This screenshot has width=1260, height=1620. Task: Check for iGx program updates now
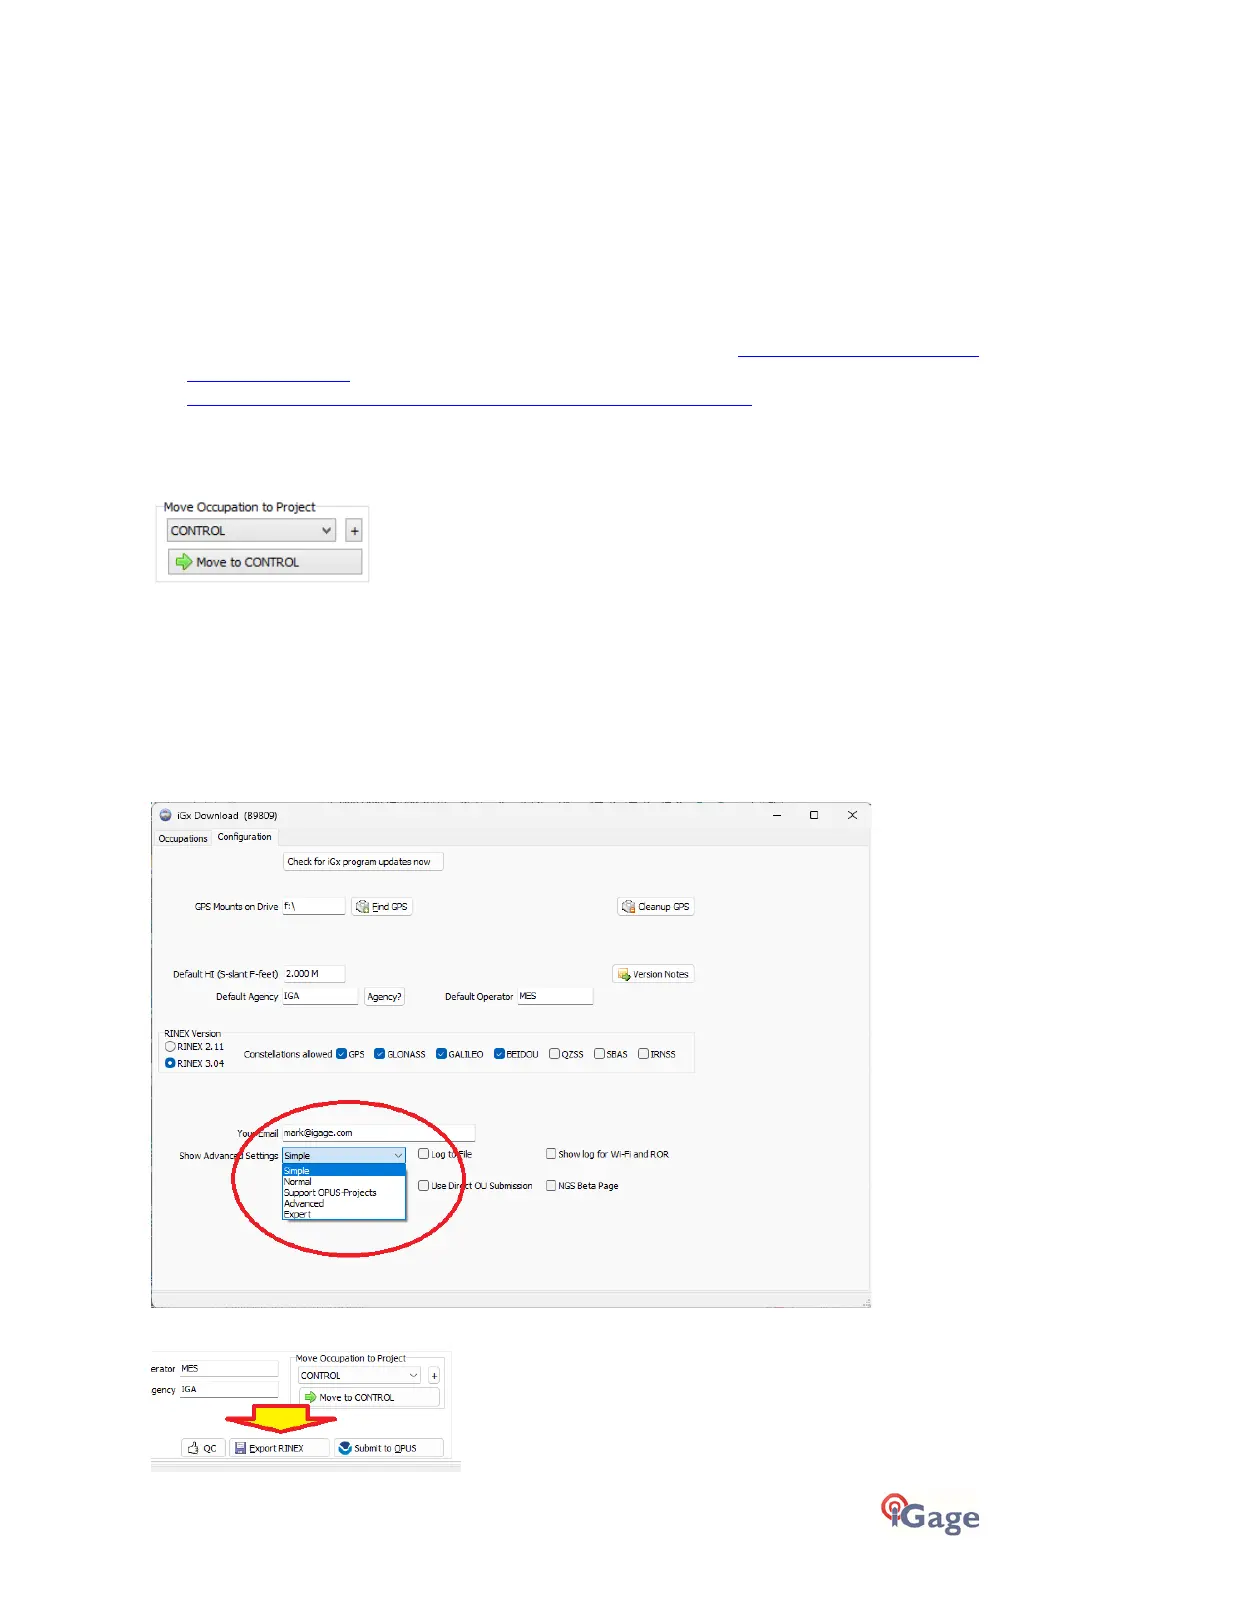click(363, 861)
